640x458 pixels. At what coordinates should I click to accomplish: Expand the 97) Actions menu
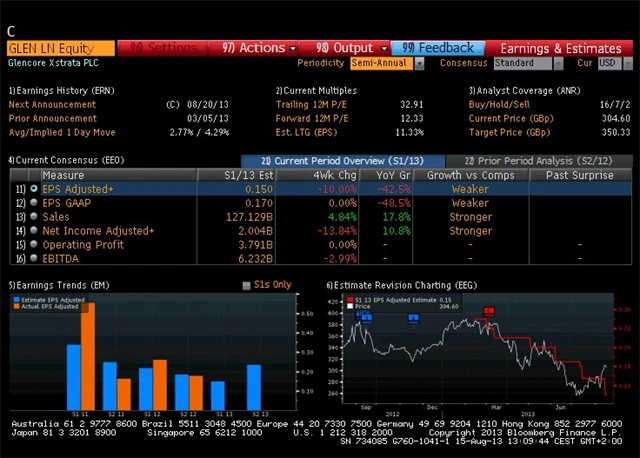[259, 48]
